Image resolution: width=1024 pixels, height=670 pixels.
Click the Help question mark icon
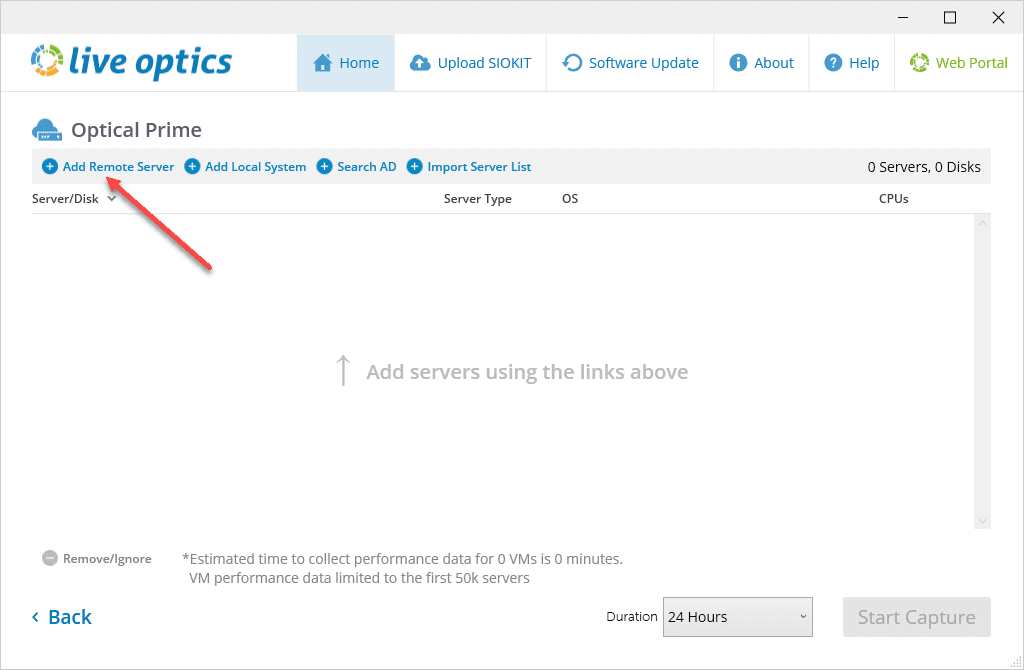pos(833,63)
